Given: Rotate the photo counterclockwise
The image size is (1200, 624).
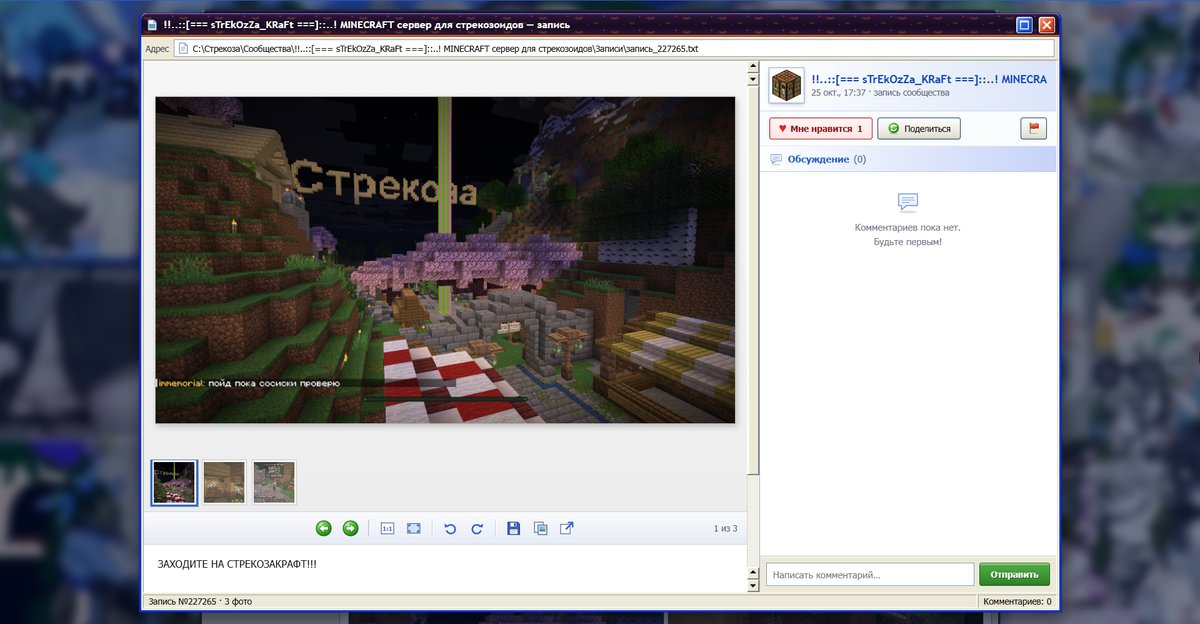Looking at the screenshot, I should 450,528.
